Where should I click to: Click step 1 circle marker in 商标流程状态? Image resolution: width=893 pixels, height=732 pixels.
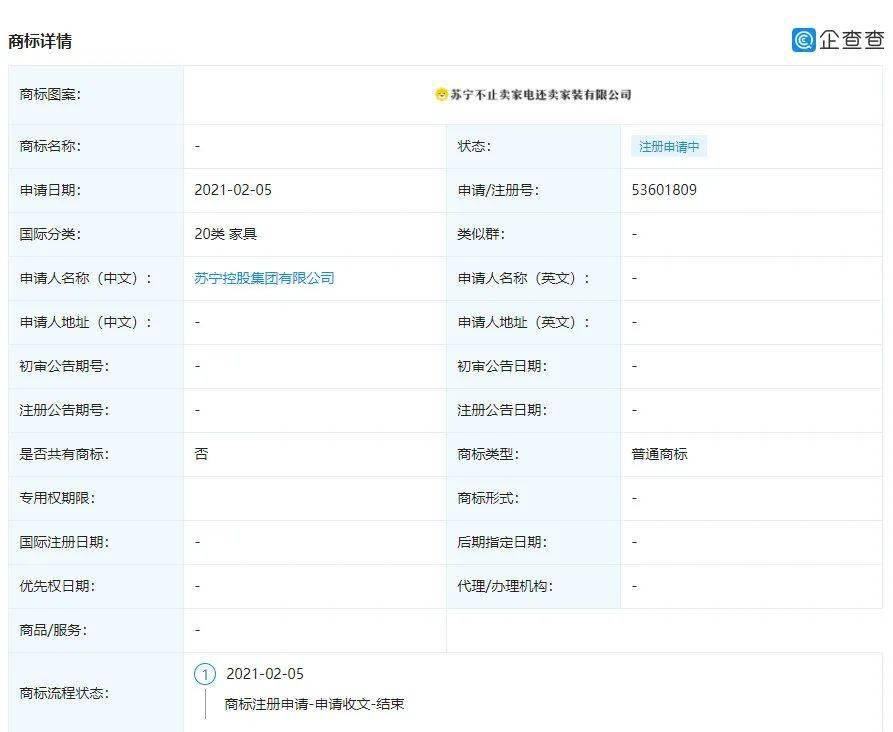[x=205, y=674]
